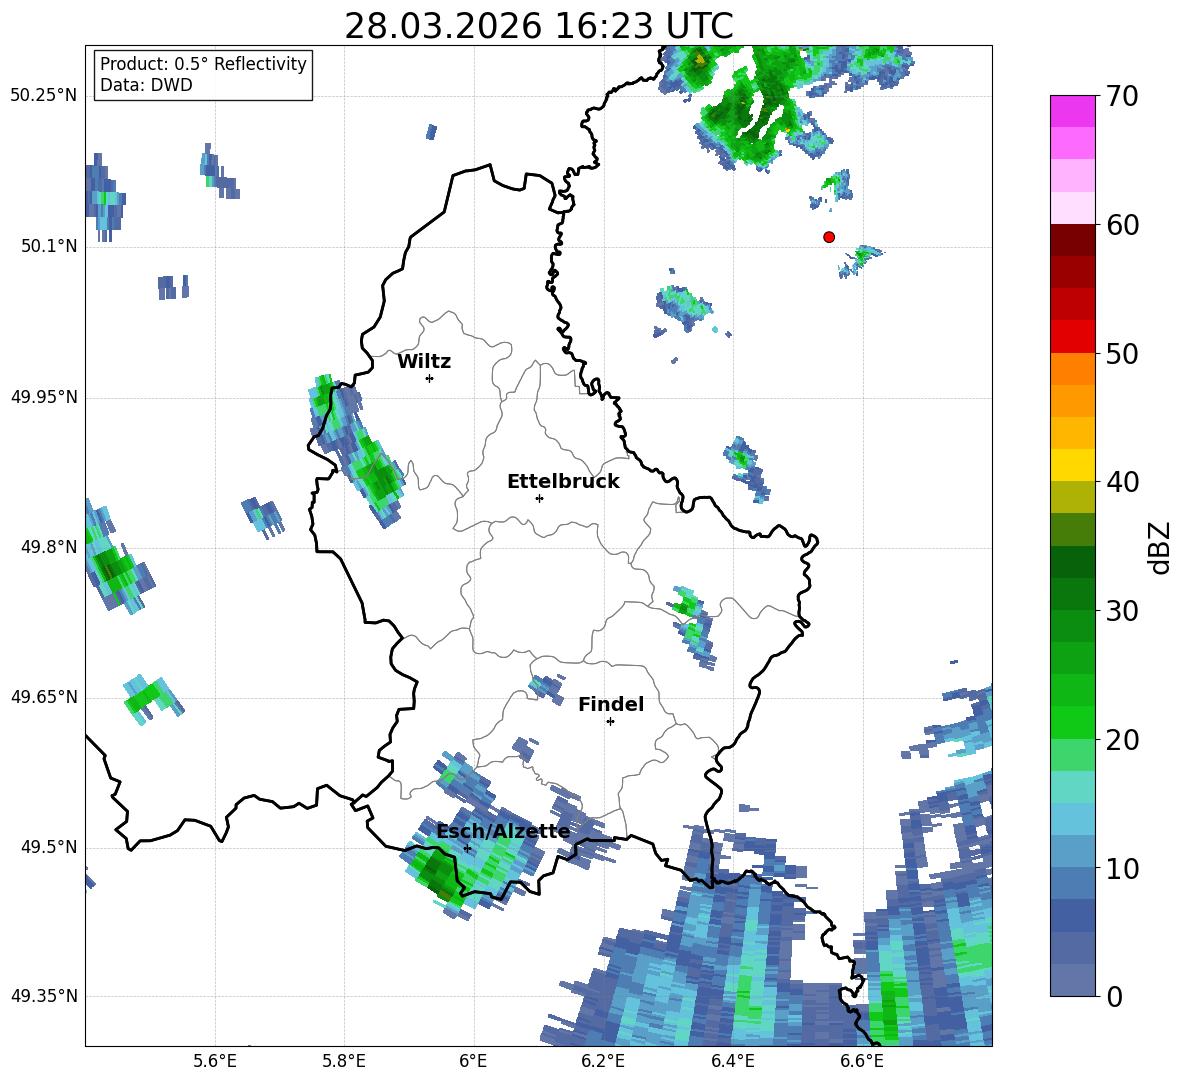Click the yellow colorbar band at 40 dBZ
Viewport: 1184px width, 1081px height.
click(1072, 465)
